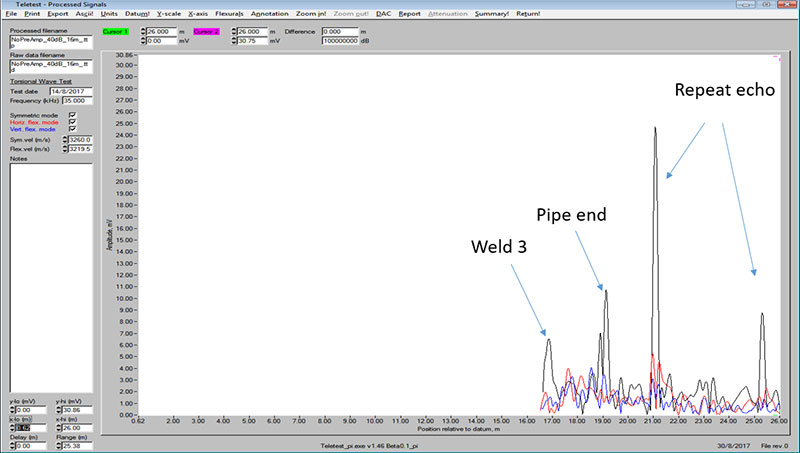
Task: Click the y-hi (mV) stepper arrows
Action: pos(59,410)
